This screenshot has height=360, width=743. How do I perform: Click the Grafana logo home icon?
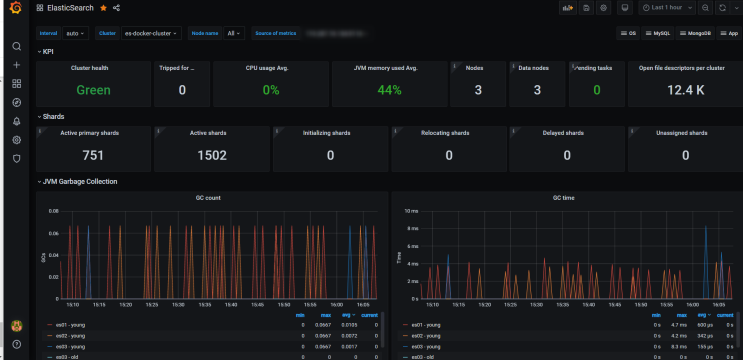point(16,8)
